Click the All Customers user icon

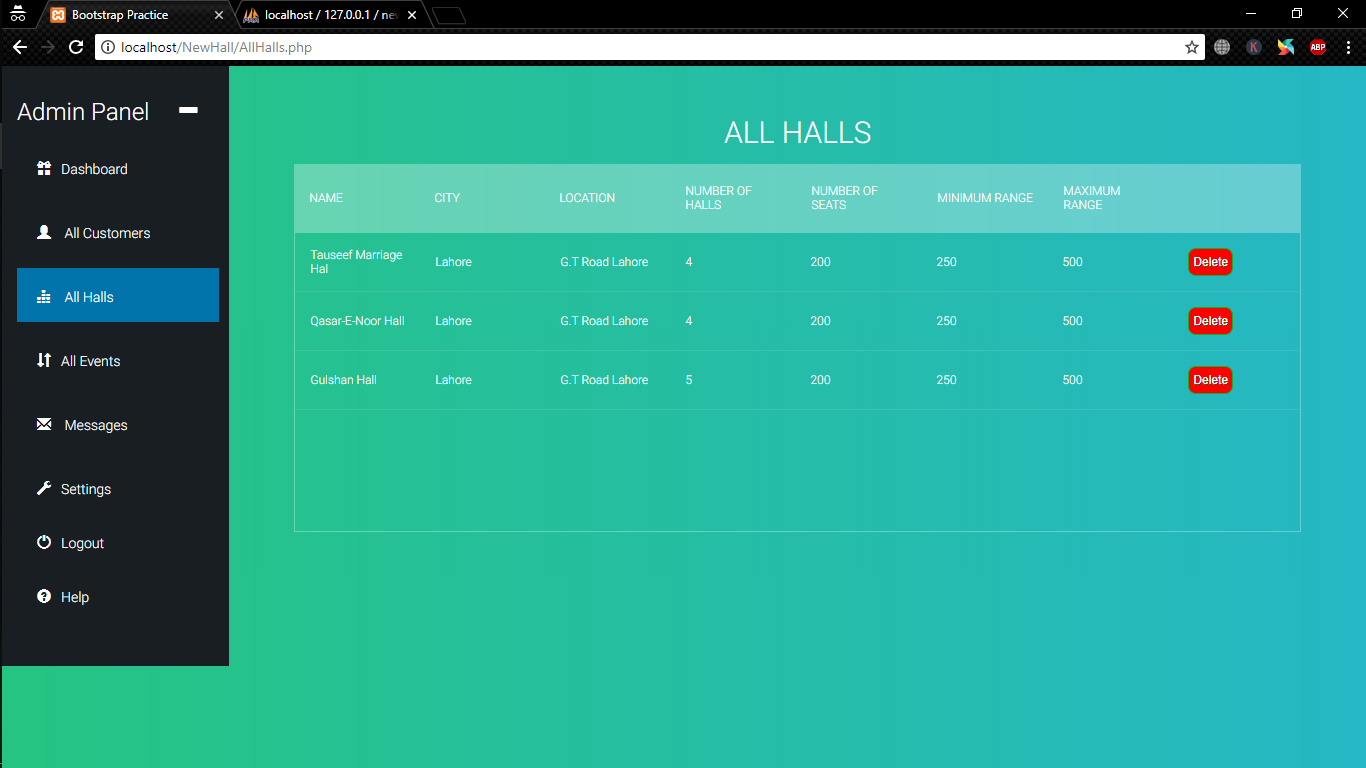44,232
